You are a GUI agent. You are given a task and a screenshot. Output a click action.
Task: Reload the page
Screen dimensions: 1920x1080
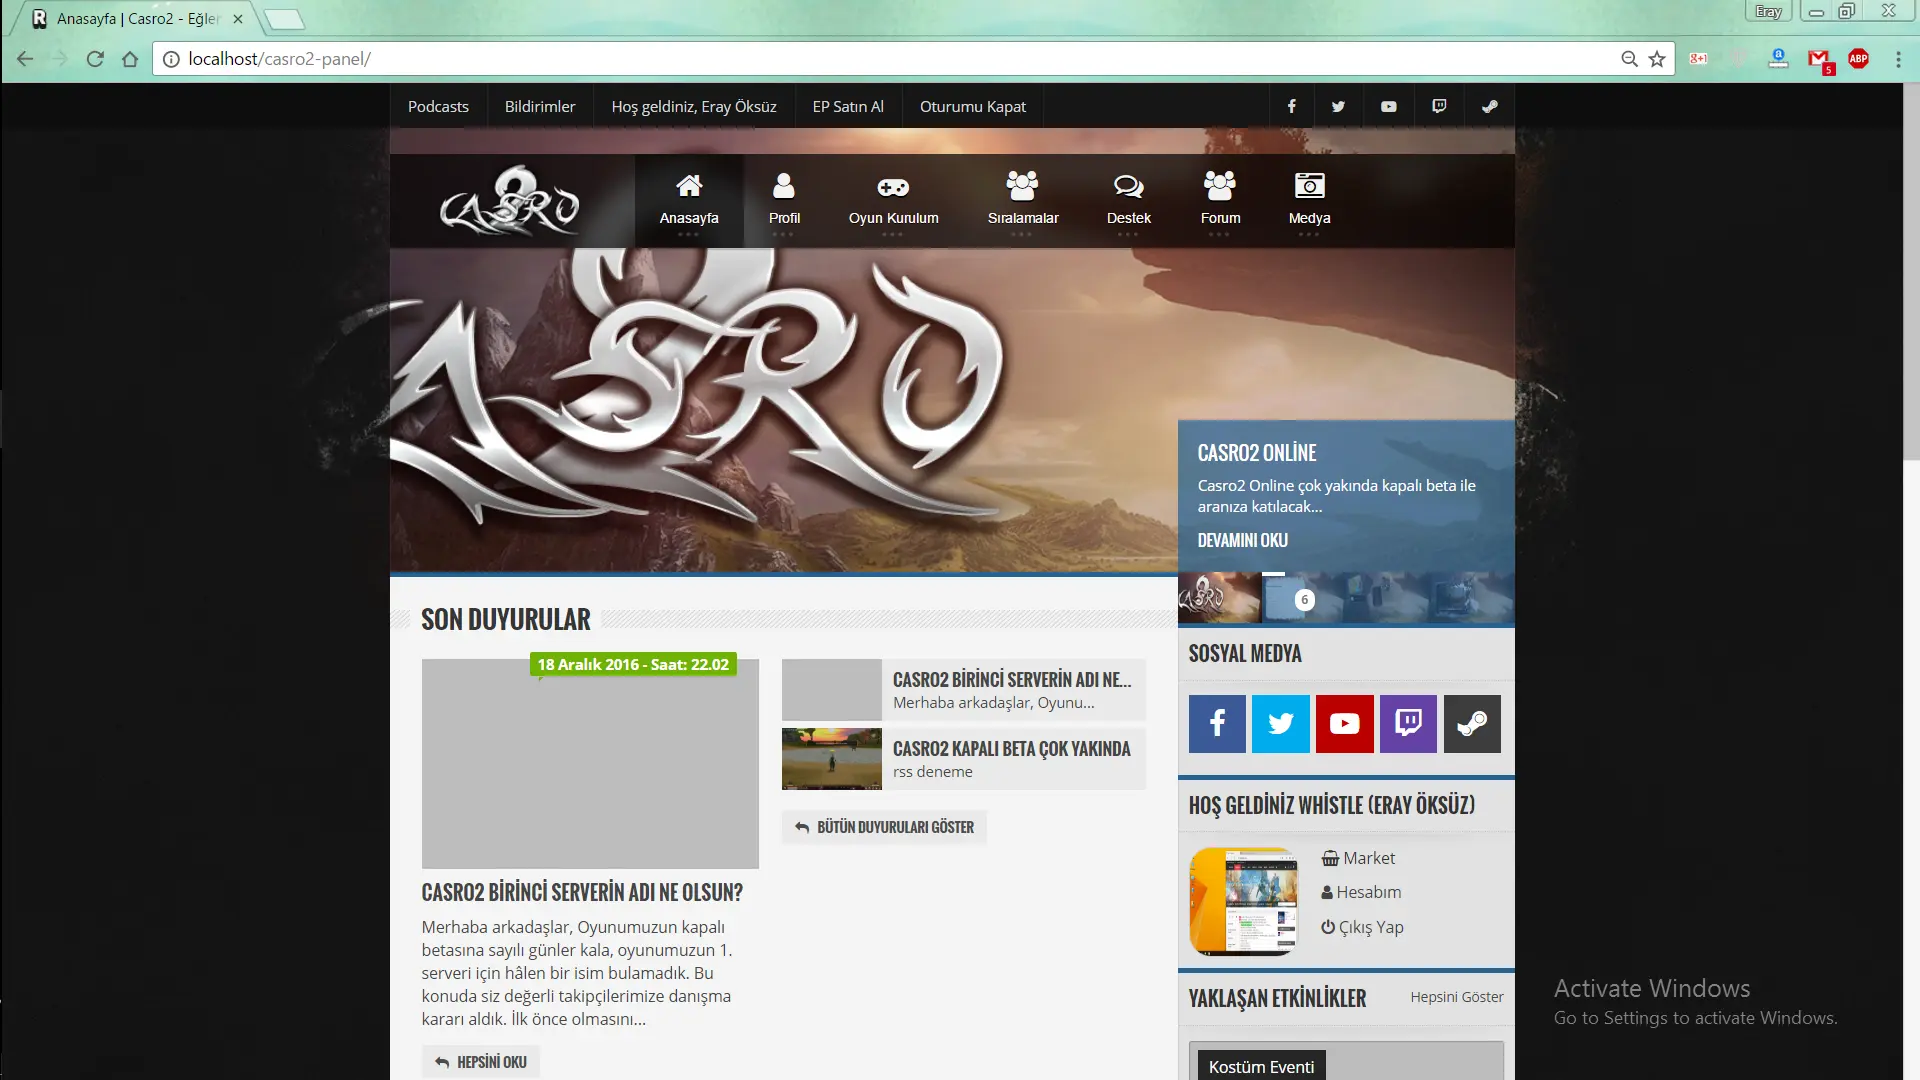point(95,59)
